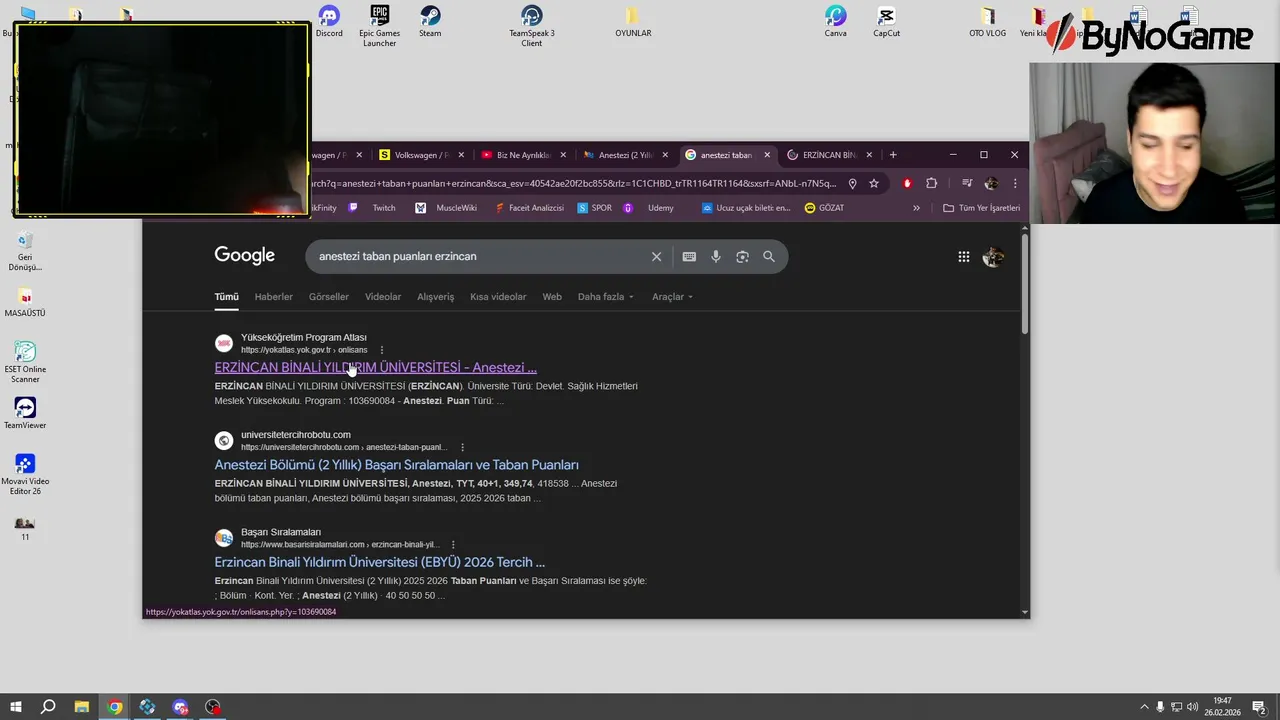Open the Google apps grid
The width and height of the screenshot is (1280, 720).
[x=963, y=257]
